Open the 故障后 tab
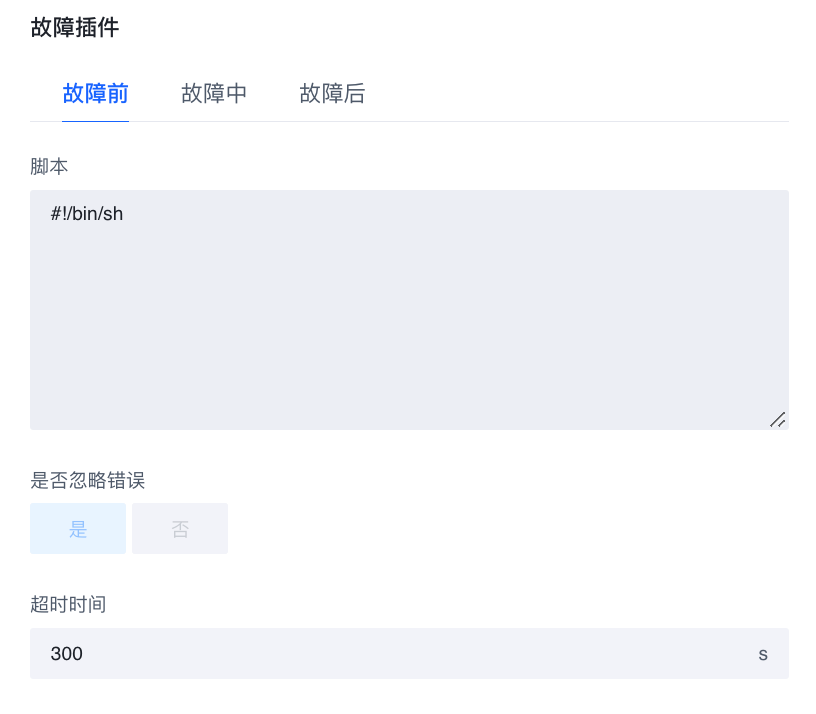 coord(332,94)
